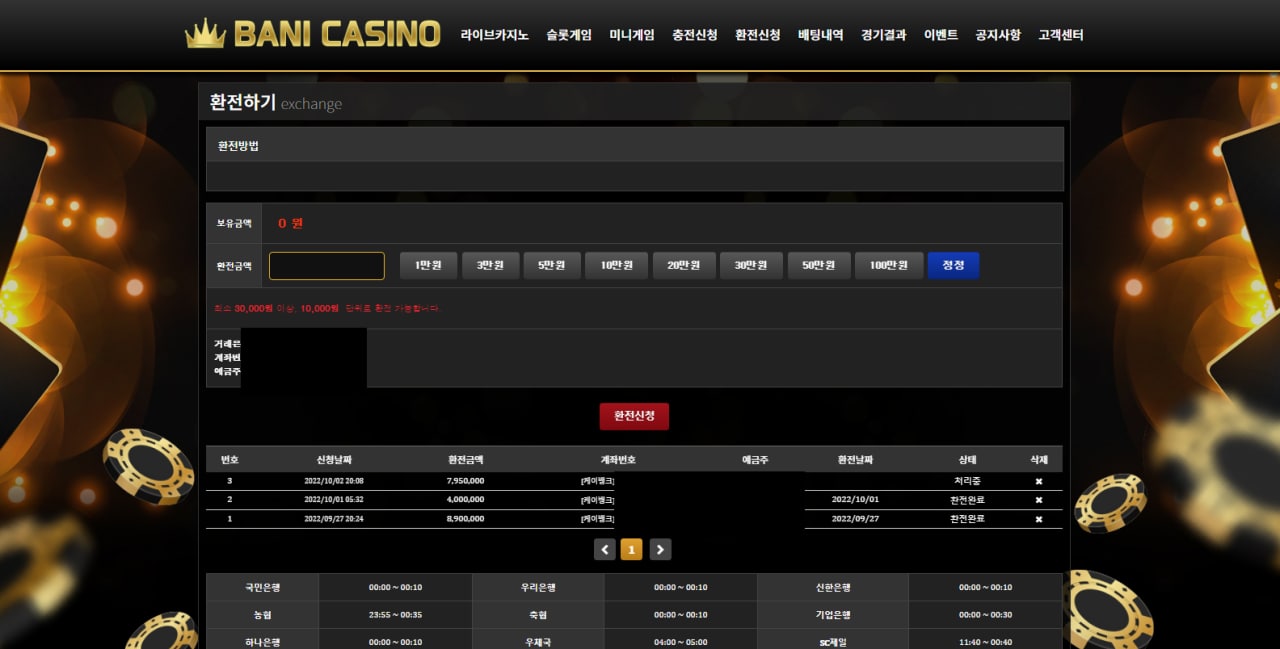Screen dimensions: 1280x649
Task: Navigate to 충전신청 in the top menu
Action: point(694,35)
